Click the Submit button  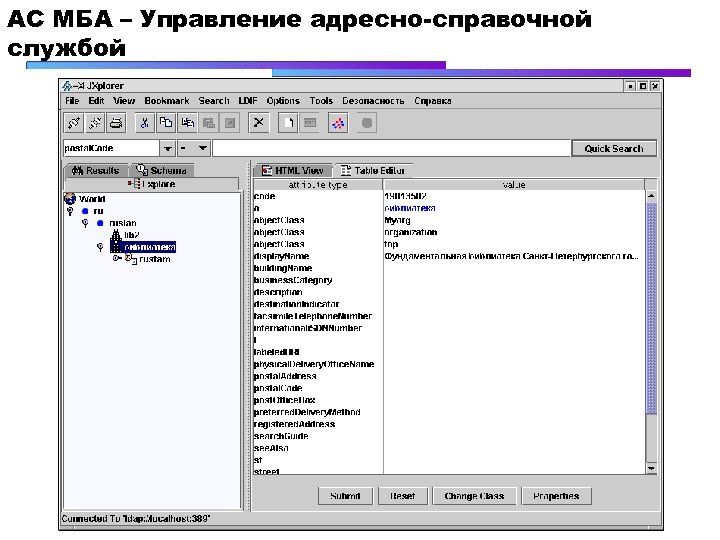345,496
